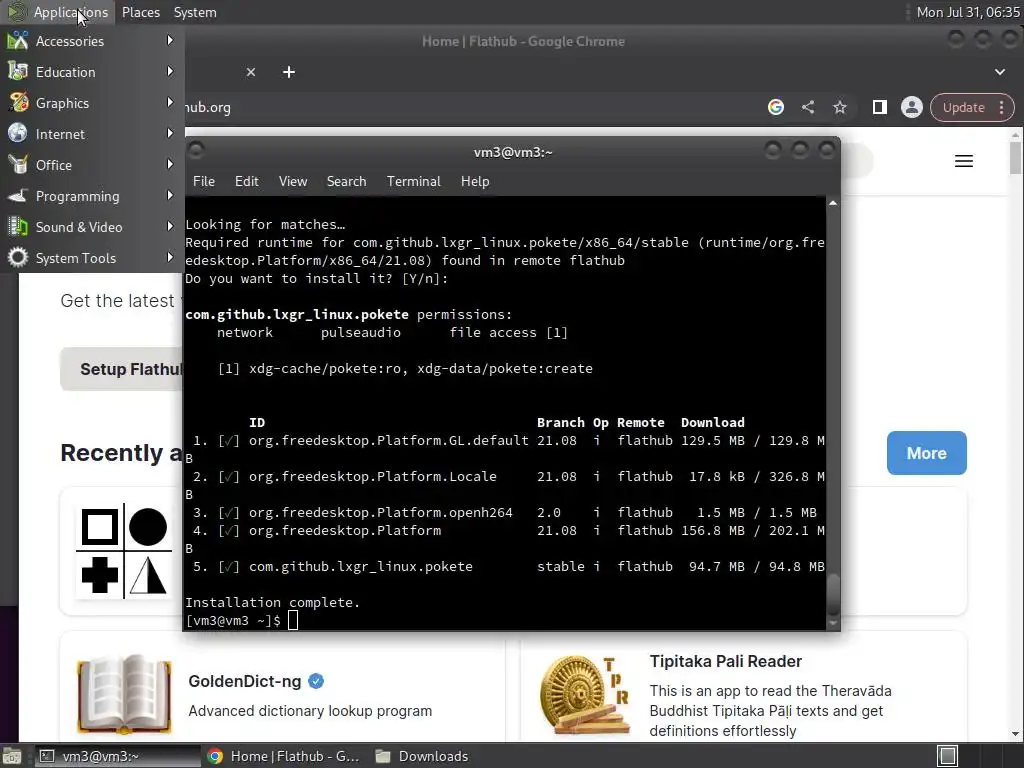Screen dimensions: 1024x768
Task: Click the System Tools gear icon
Action: (x=18, y=258)
